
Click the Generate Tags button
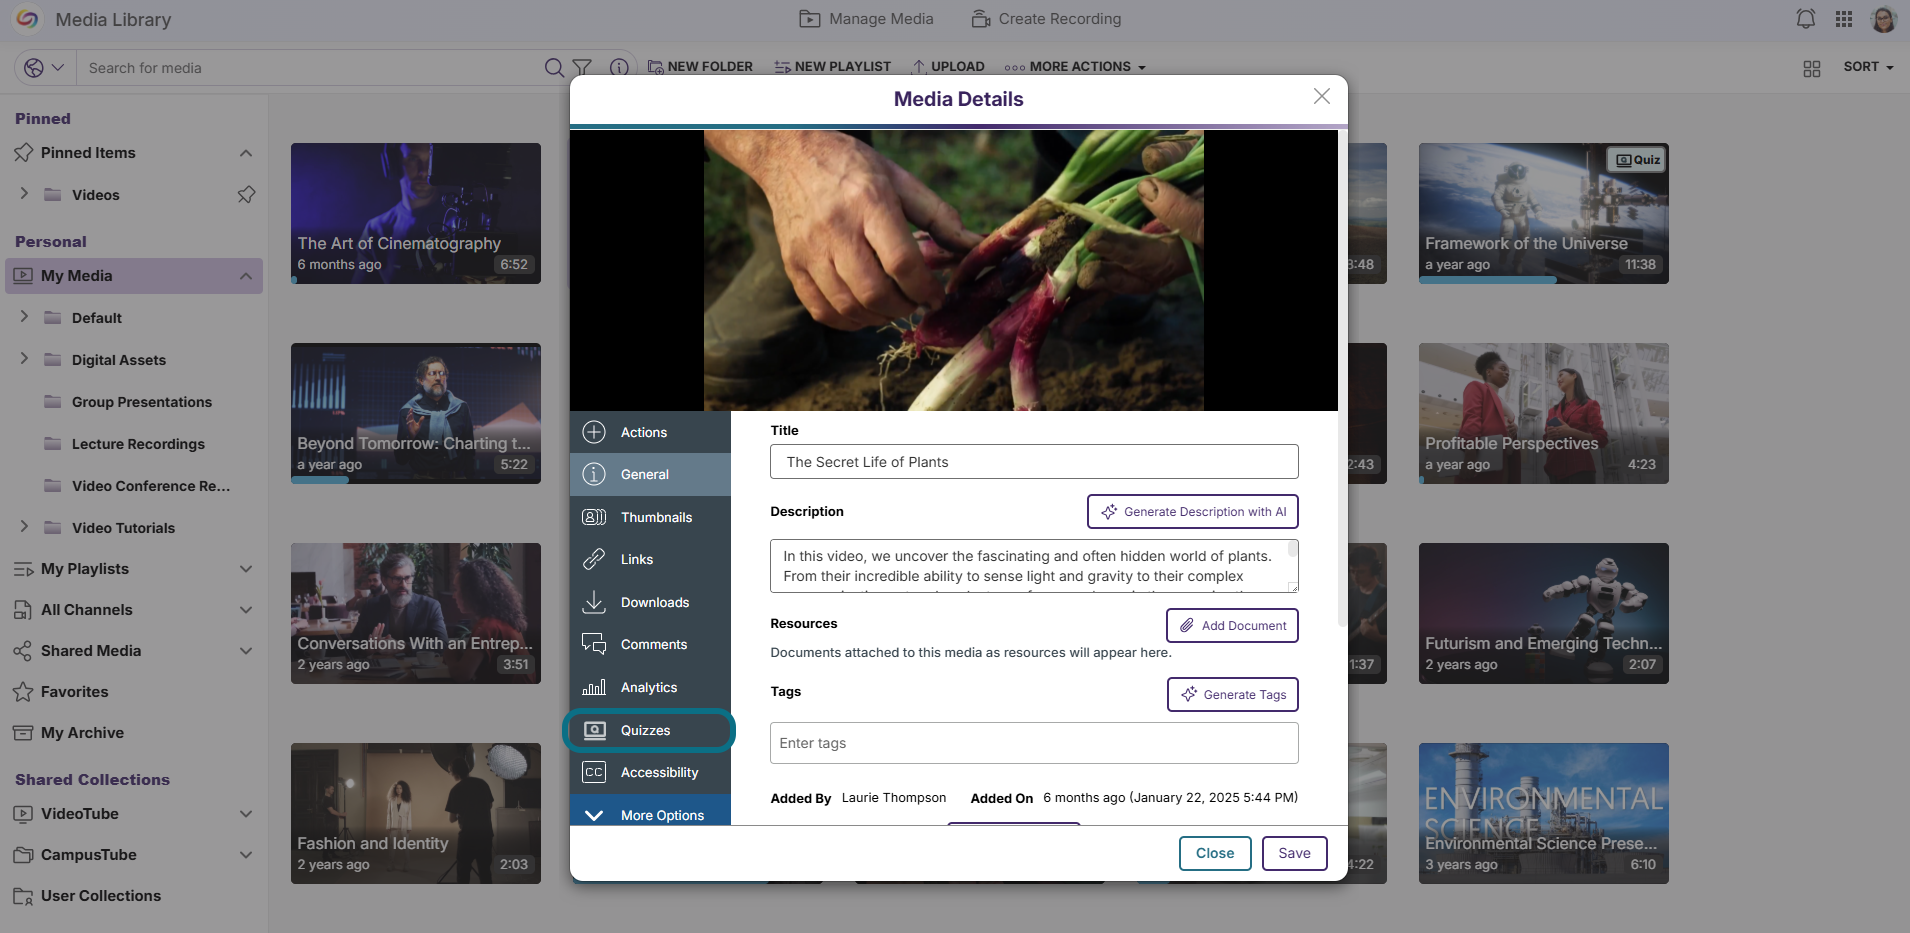pos(1233,695)
